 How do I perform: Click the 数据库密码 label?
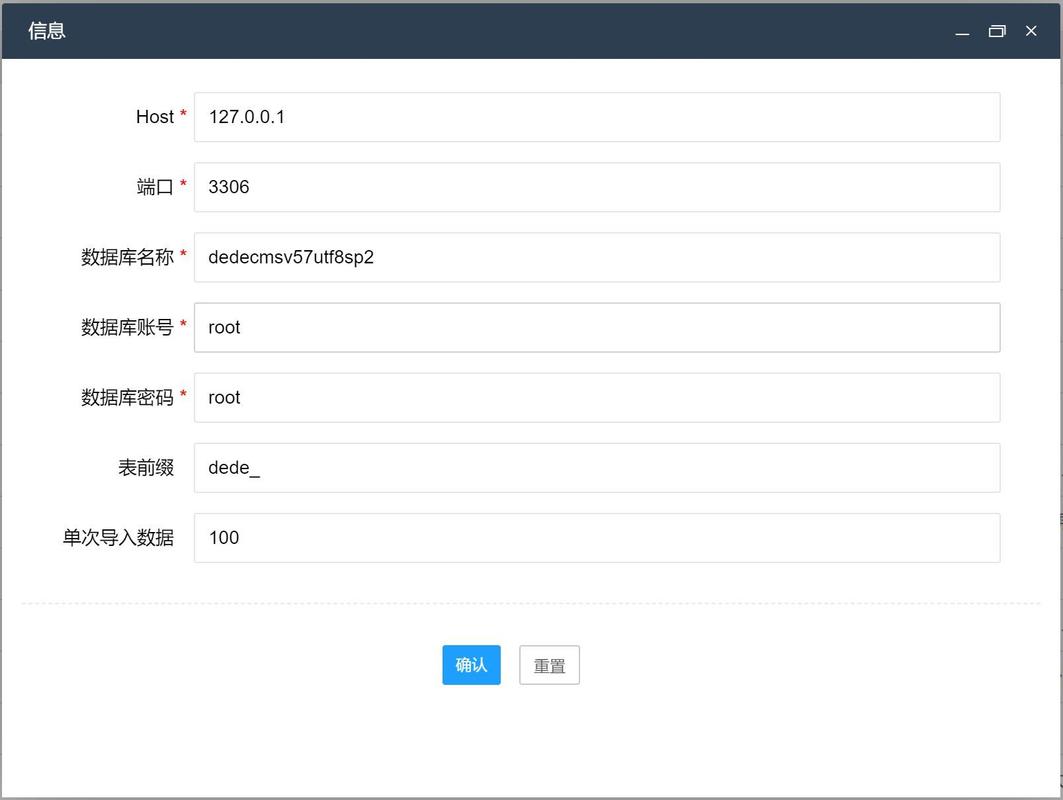point(127,397)
